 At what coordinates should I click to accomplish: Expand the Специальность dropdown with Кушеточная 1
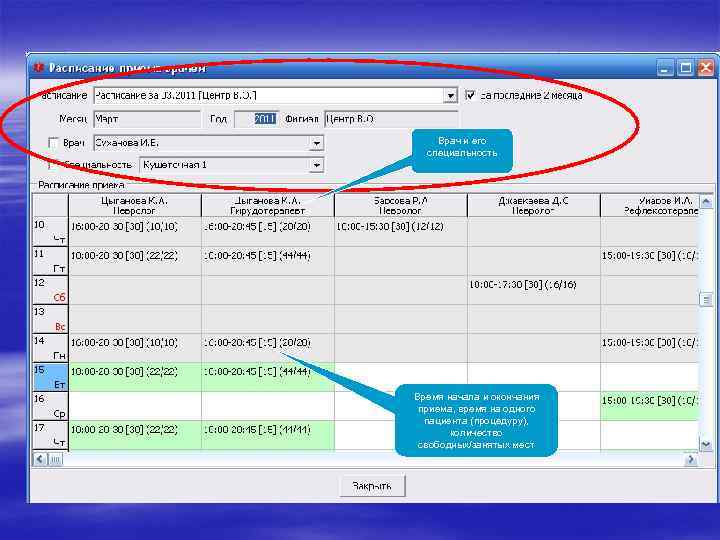(316, 165)
